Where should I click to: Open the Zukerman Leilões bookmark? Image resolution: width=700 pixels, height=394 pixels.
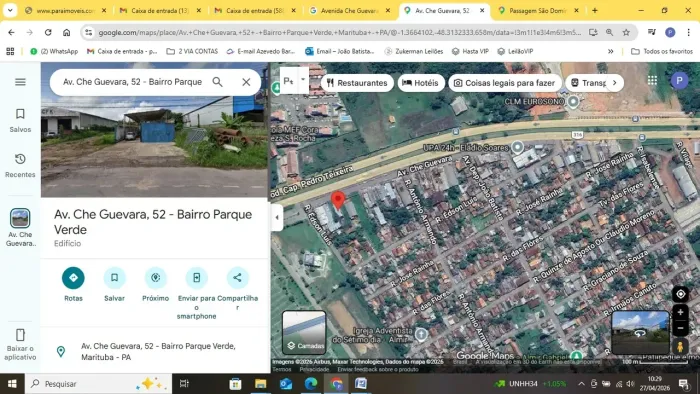413,51
